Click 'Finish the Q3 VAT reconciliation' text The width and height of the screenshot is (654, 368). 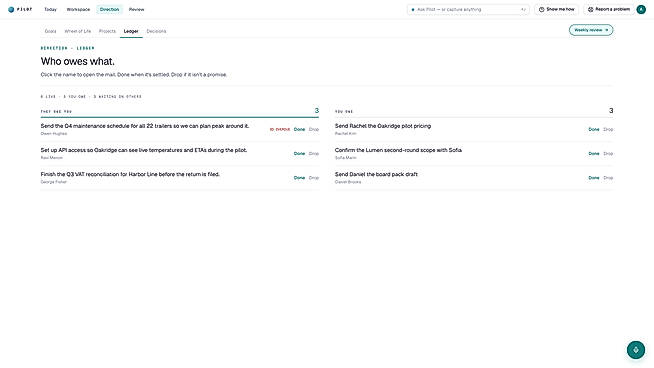130,174
